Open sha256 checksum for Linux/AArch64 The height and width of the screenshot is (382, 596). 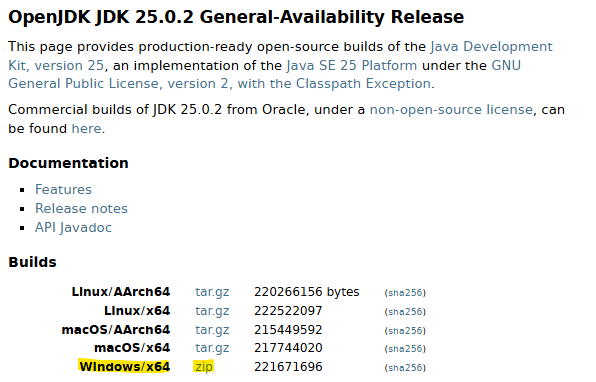(x=405, y=293)
